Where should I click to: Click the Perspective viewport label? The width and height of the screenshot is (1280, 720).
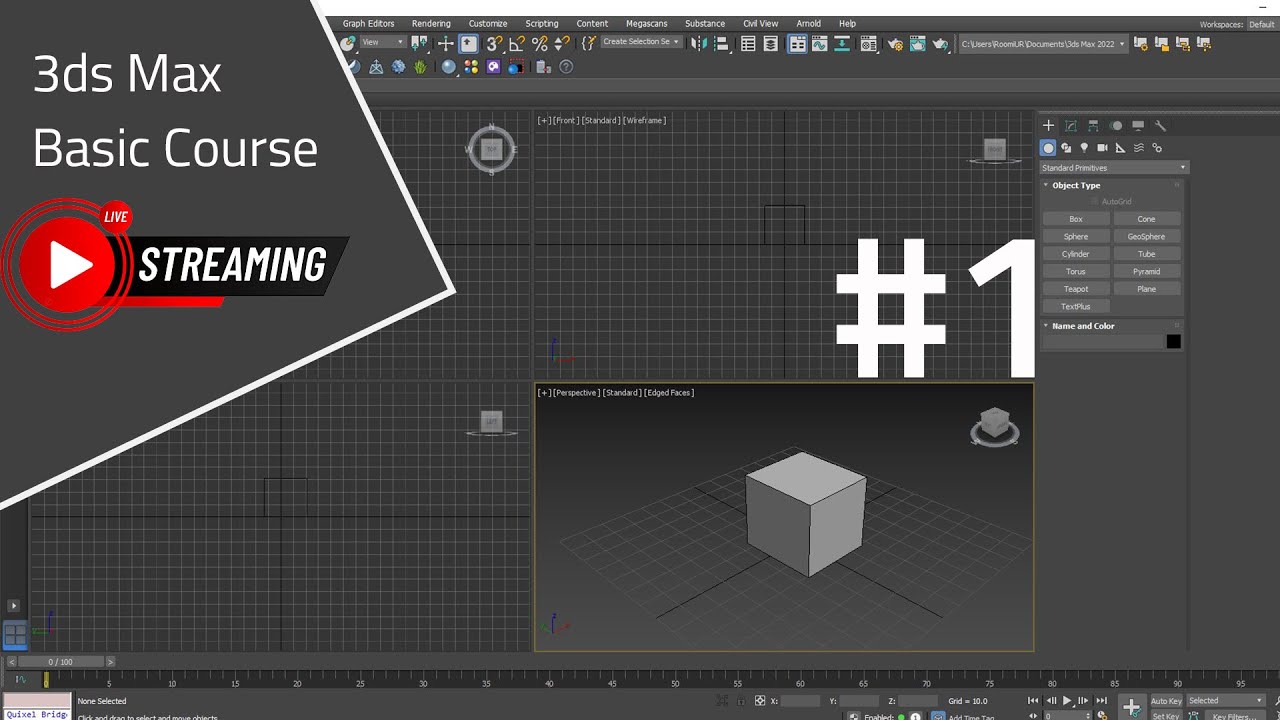577,393
